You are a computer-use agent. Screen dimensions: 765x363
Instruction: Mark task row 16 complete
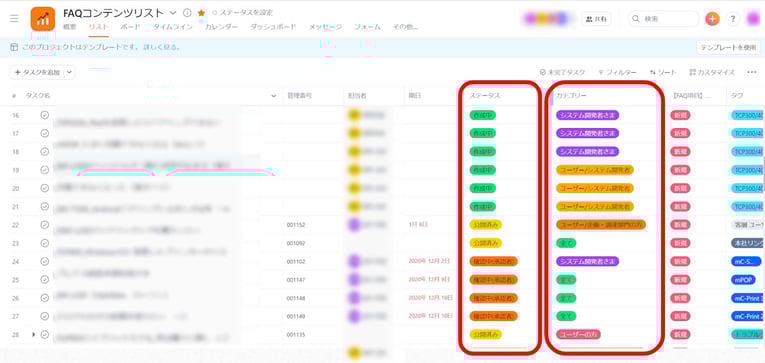[x=45, y=115]
